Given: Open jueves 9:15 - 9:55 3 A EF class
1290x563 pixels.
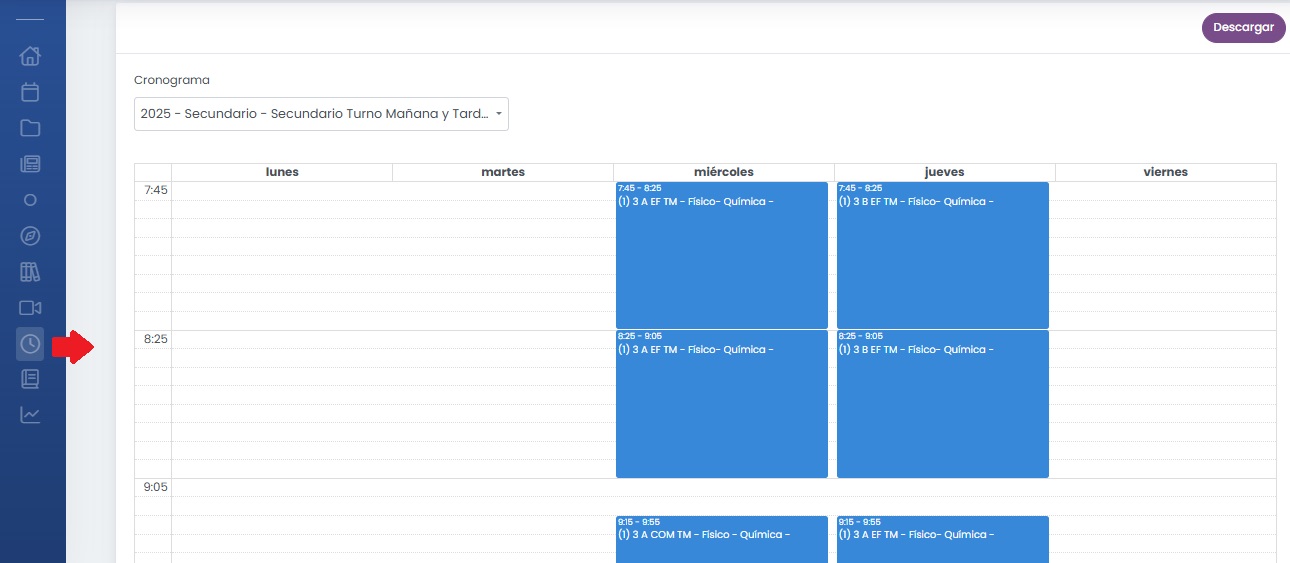Looking at the screenshot, I should (943, 539).
